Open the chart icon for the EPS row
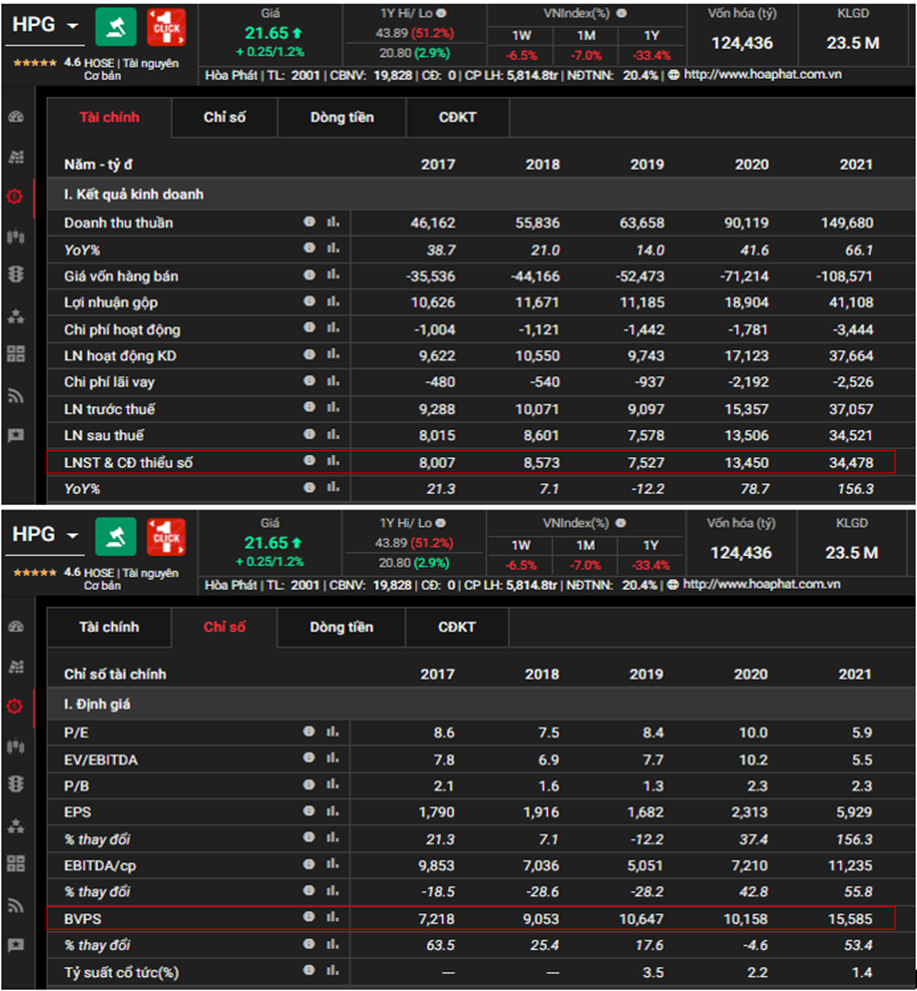917x991 pixels. 332,812
